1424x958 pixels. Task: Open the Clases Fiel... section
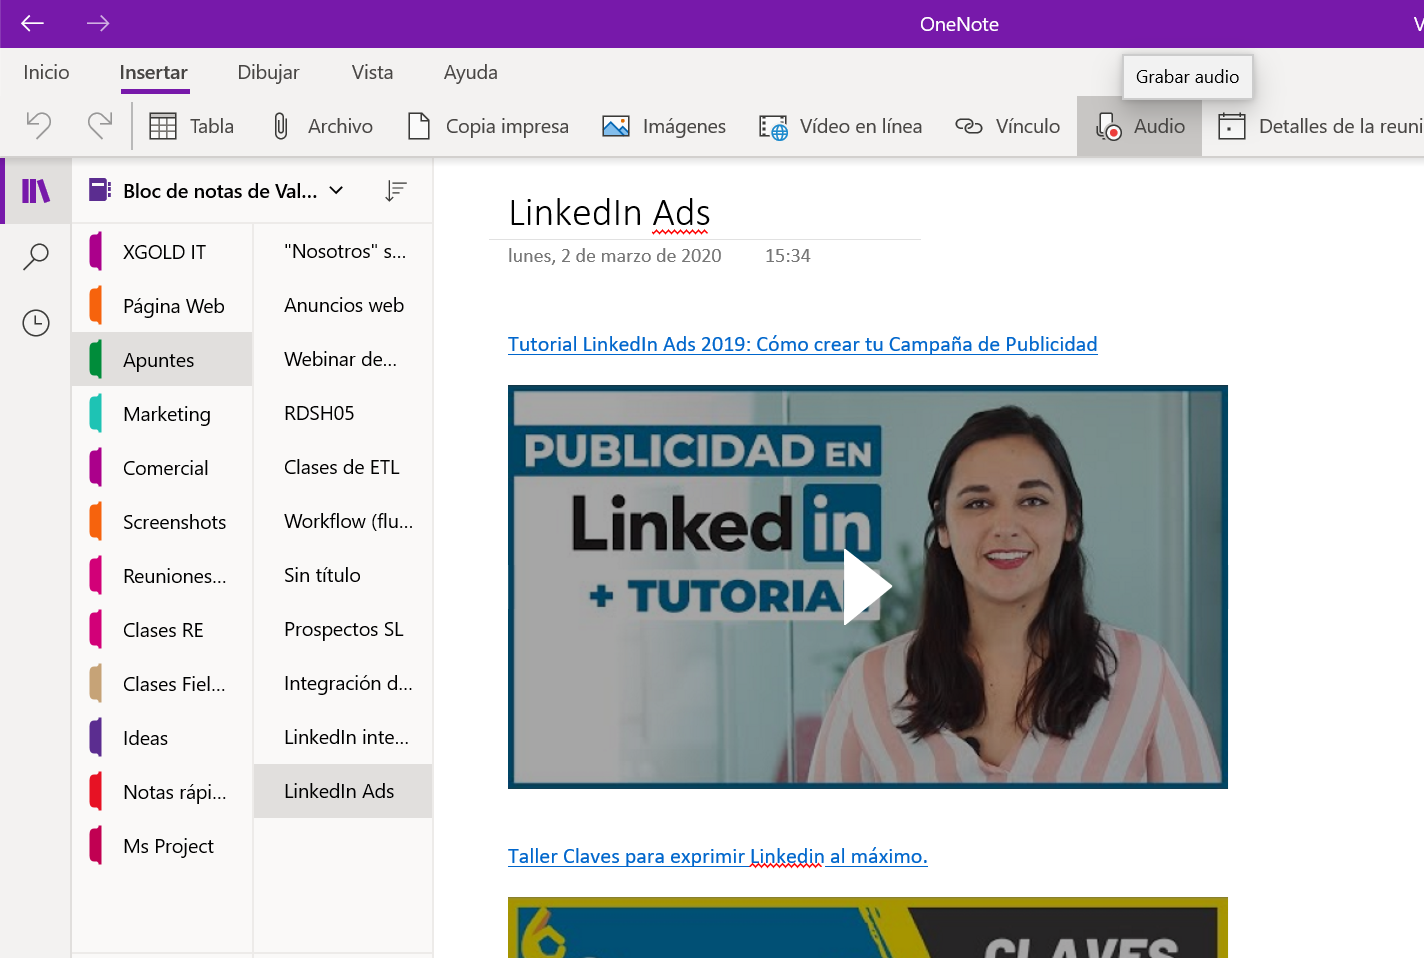(162, 684)
